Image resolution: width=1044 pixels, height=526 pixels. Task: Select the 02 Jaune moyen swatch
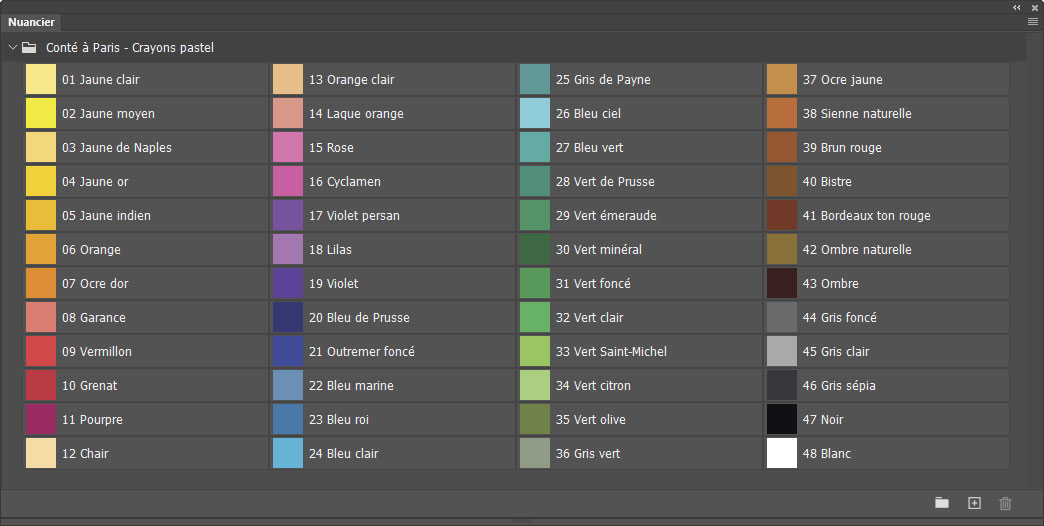point(41,114)
